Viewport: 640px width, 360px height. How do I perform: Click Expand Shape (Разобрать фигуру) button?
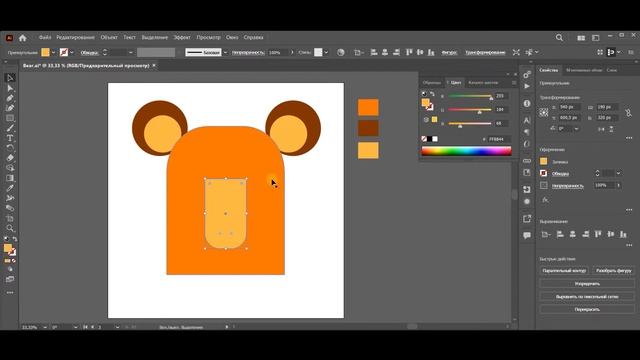coord(613,271)
